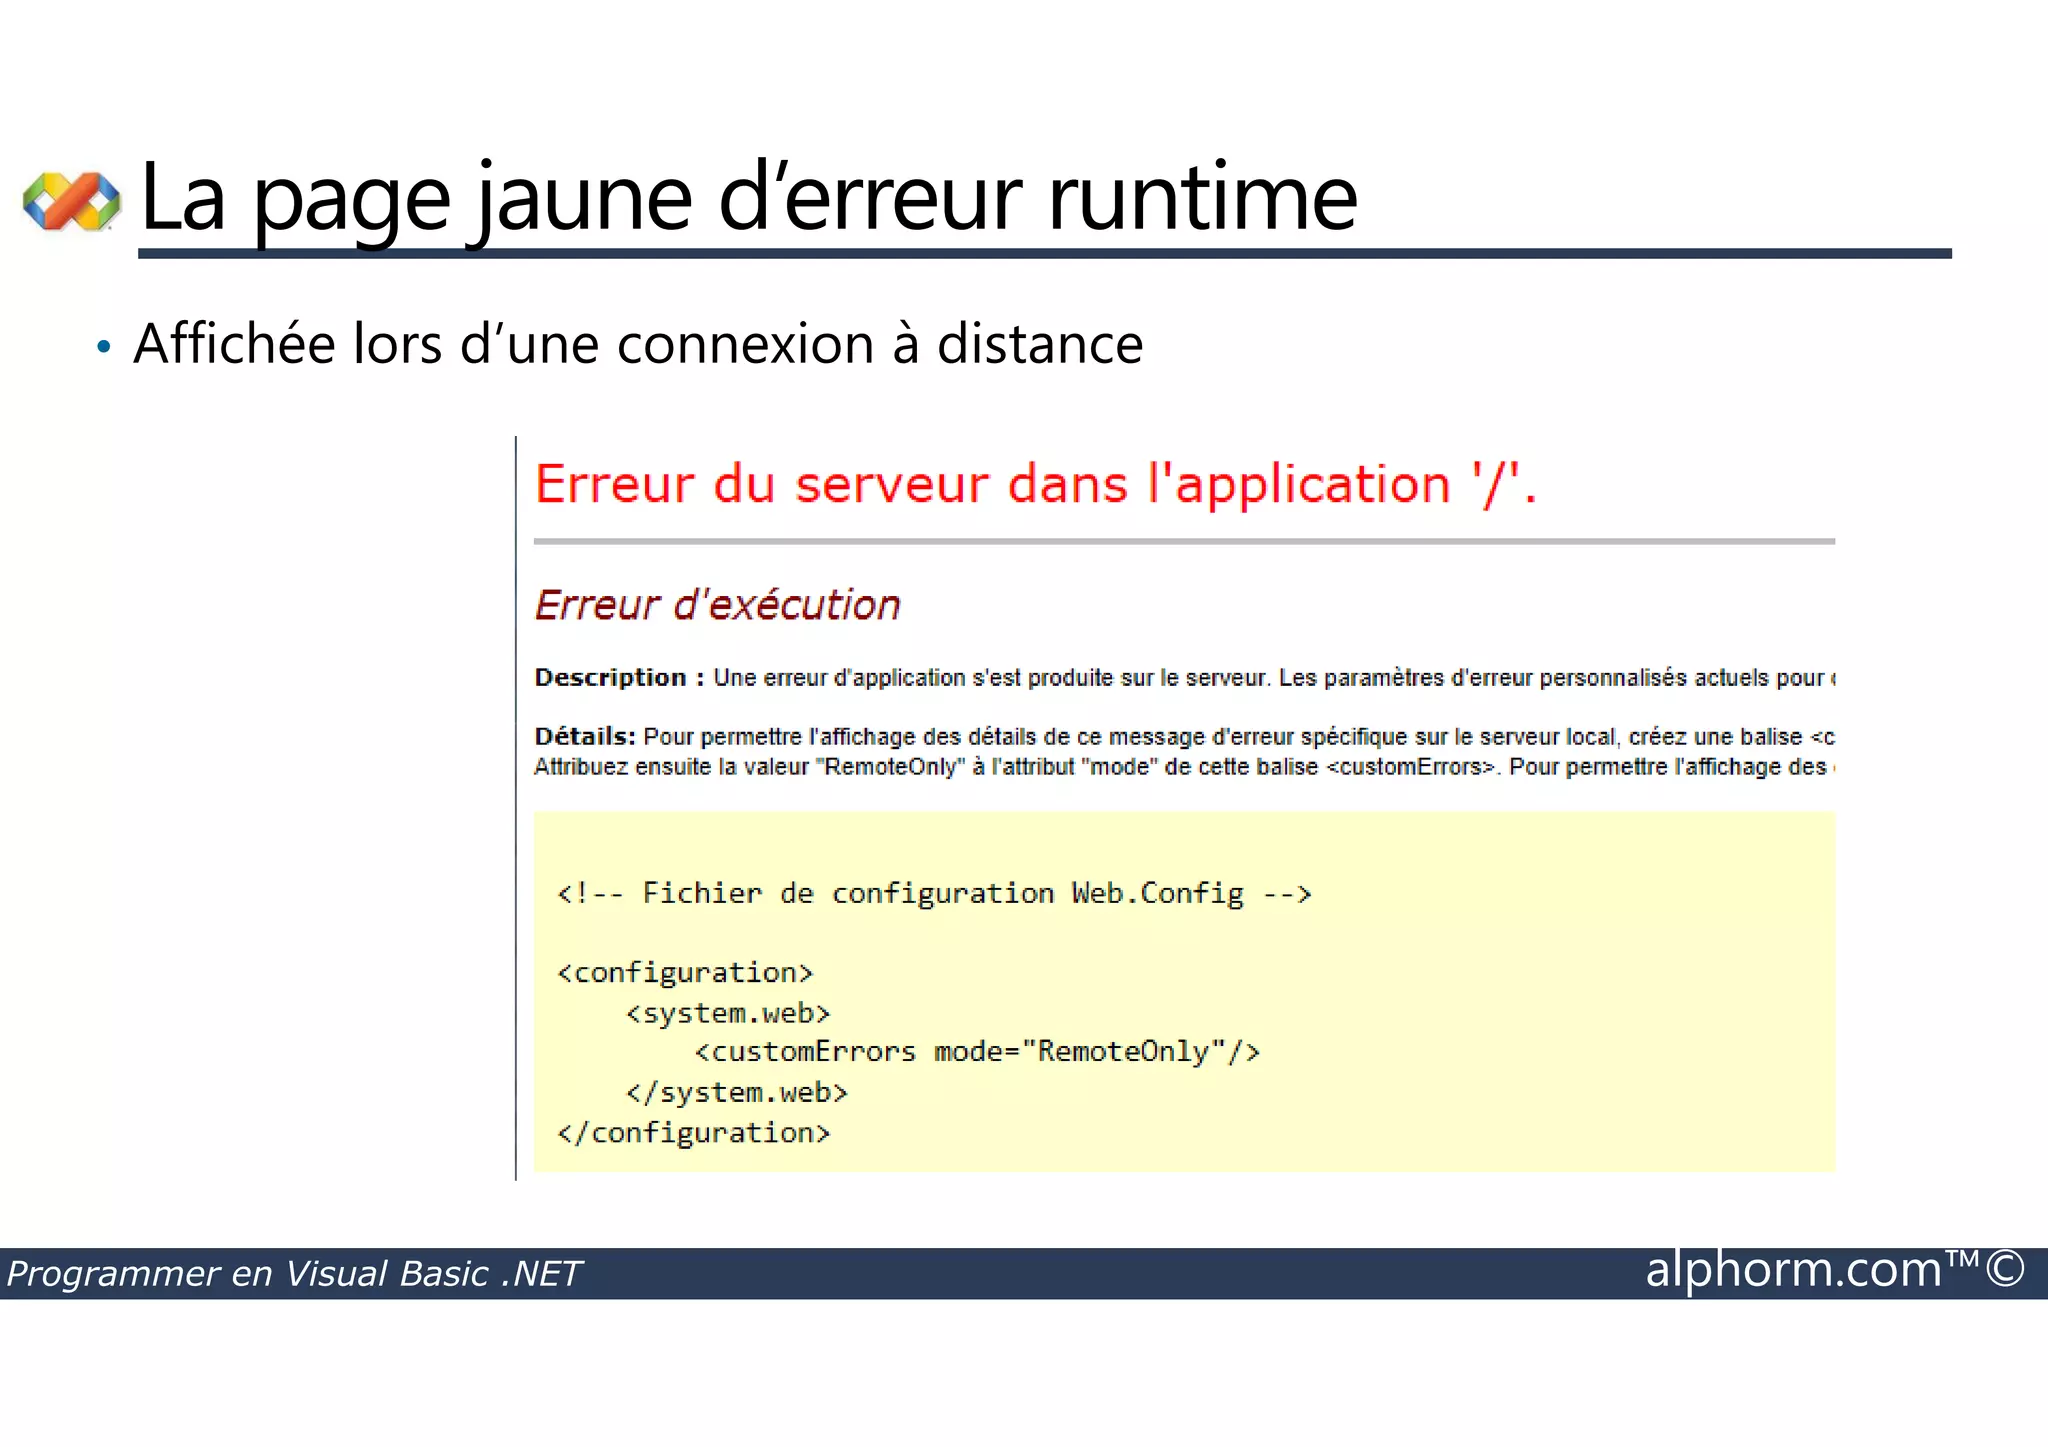Click the 'customErrors mode="RemoteOnly"' line
This screenshot has width=2048, height=1447.
[977, 1052]
